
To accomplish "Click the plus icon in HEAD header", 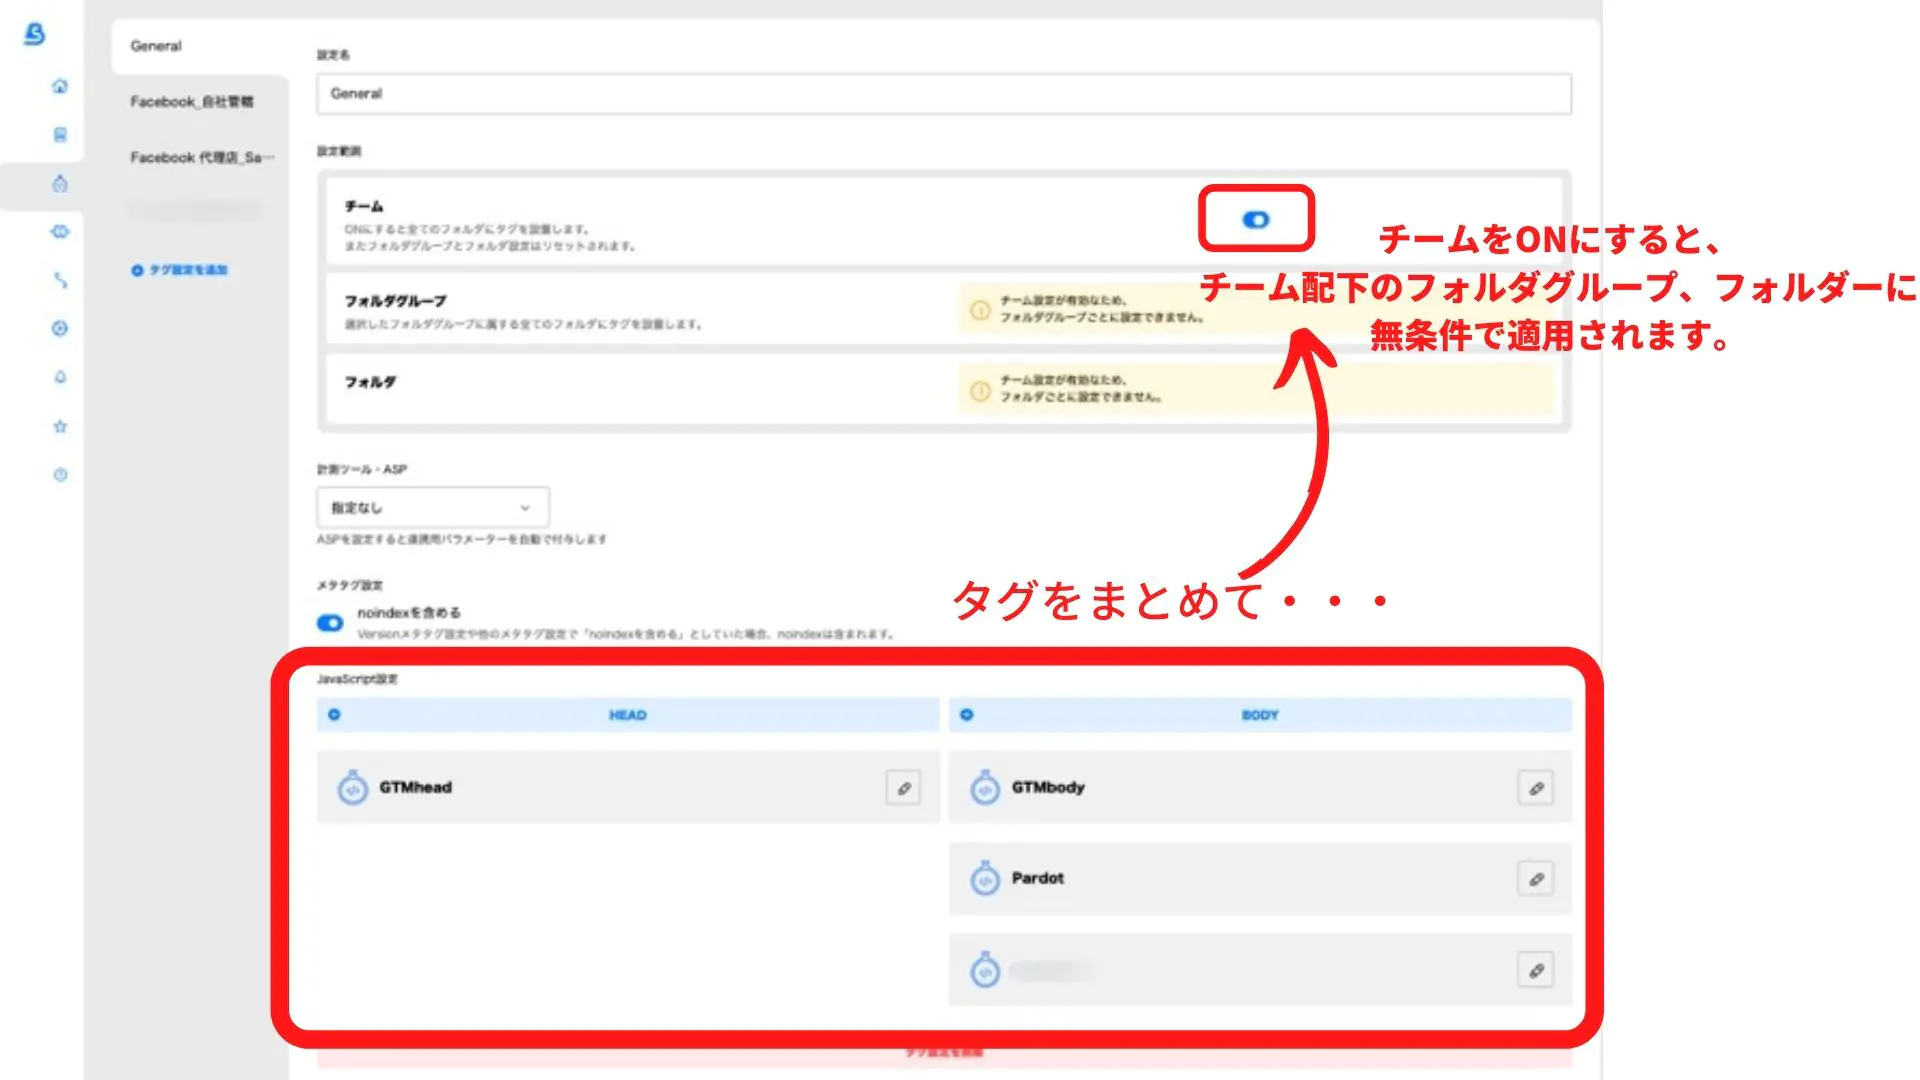I will (x=334, y=715).
